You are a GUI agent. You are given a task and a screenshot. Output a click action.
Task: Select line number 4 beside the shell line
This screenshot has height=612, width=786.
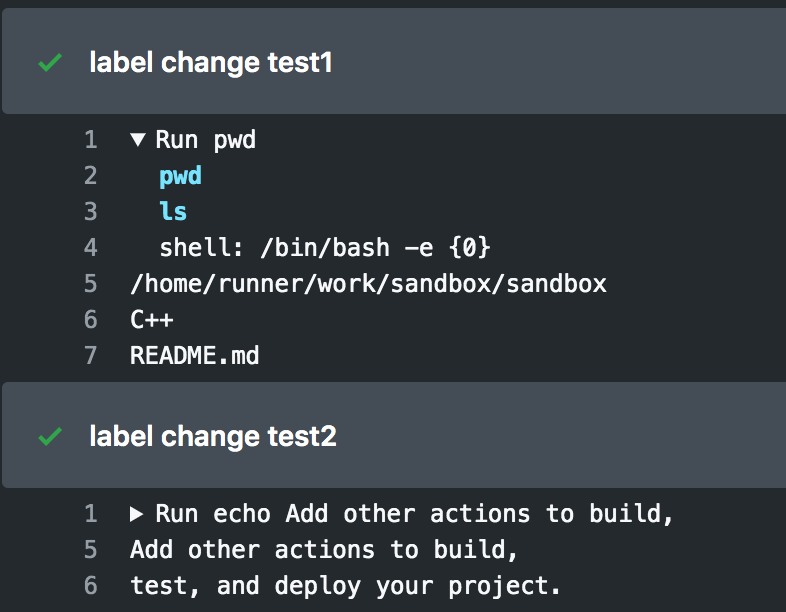90,248
